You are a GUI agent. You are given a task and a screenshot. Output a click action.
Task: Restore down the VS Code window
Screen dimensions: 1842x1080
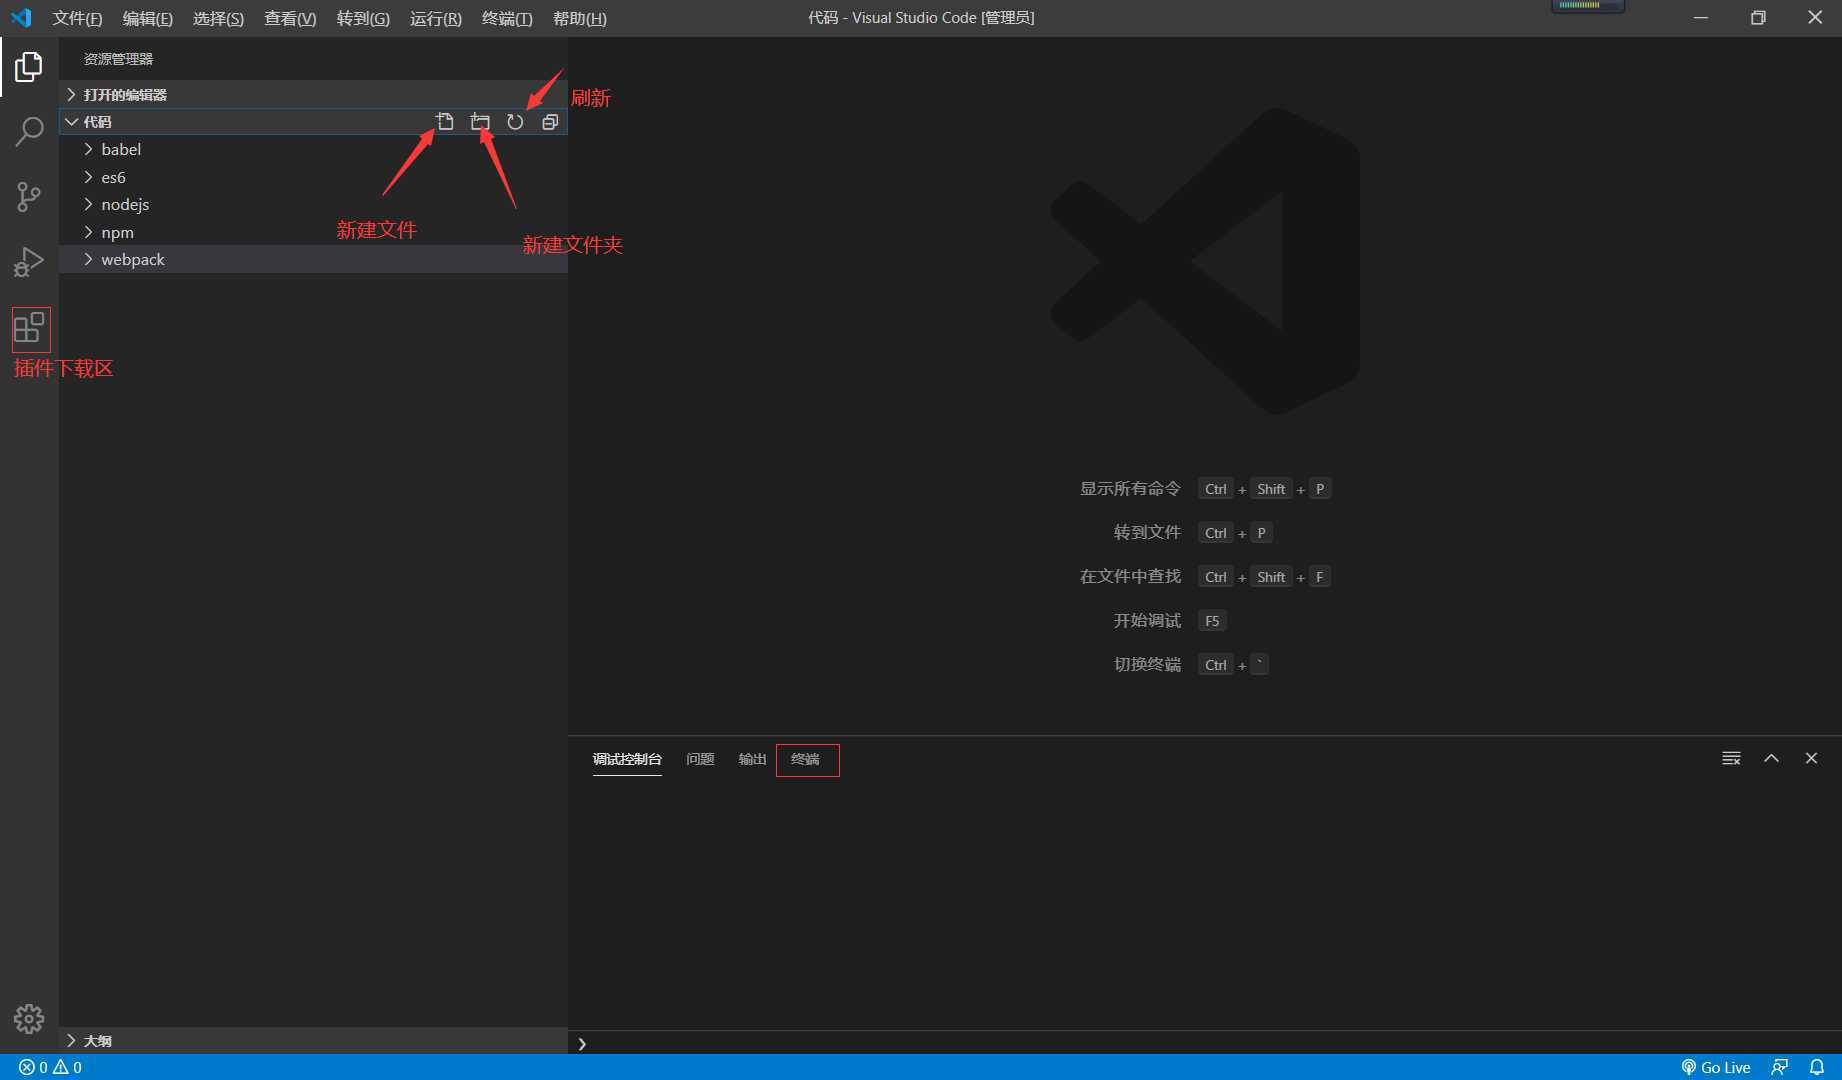click(1758, 18)
